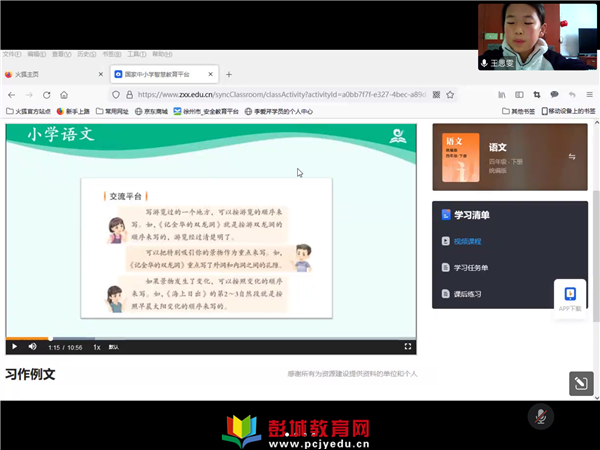This screenshot has width=600, height=450.
Task: Open the QR code icon in address bar
Action: [436, 95]
